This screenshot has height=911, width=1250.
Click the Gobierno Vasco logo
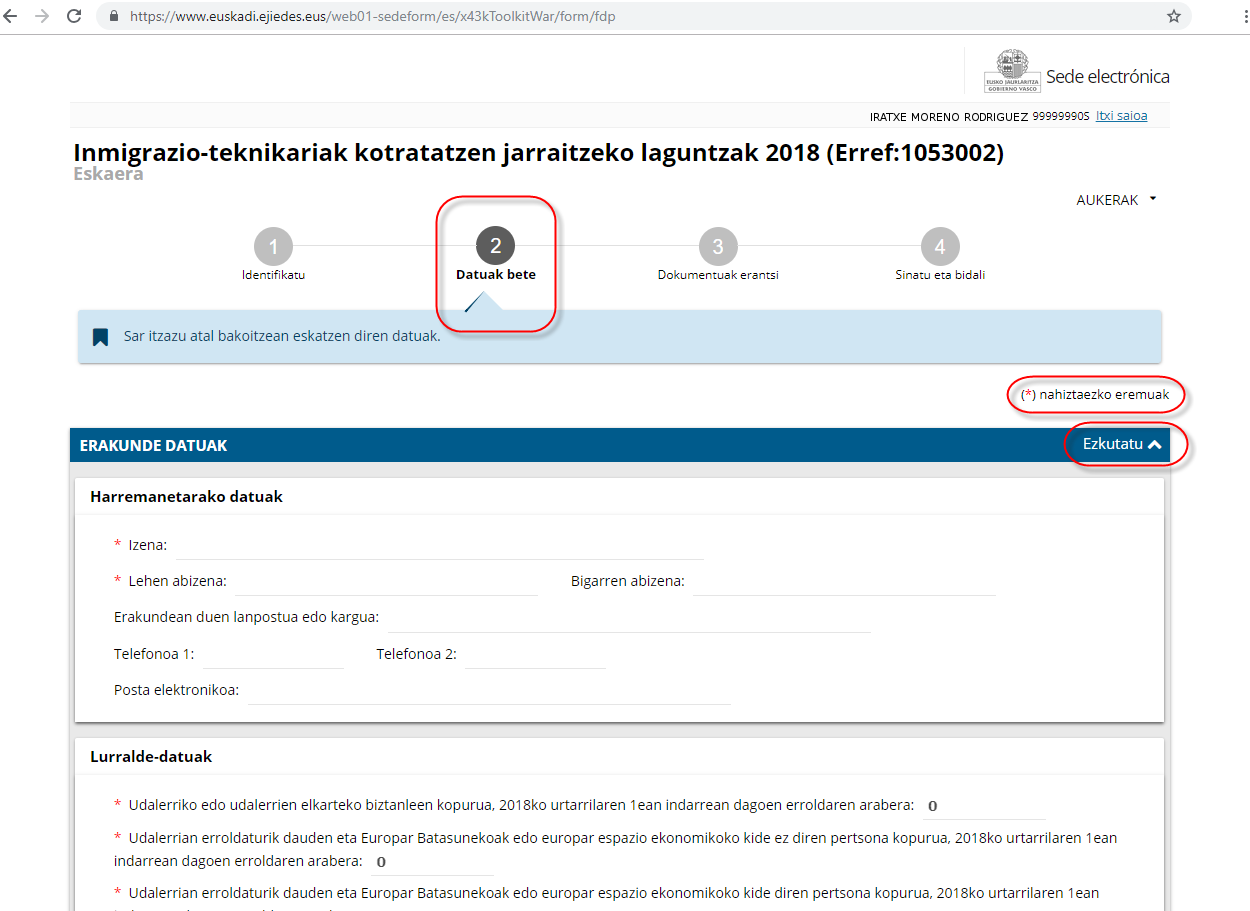coord(1012,71)
